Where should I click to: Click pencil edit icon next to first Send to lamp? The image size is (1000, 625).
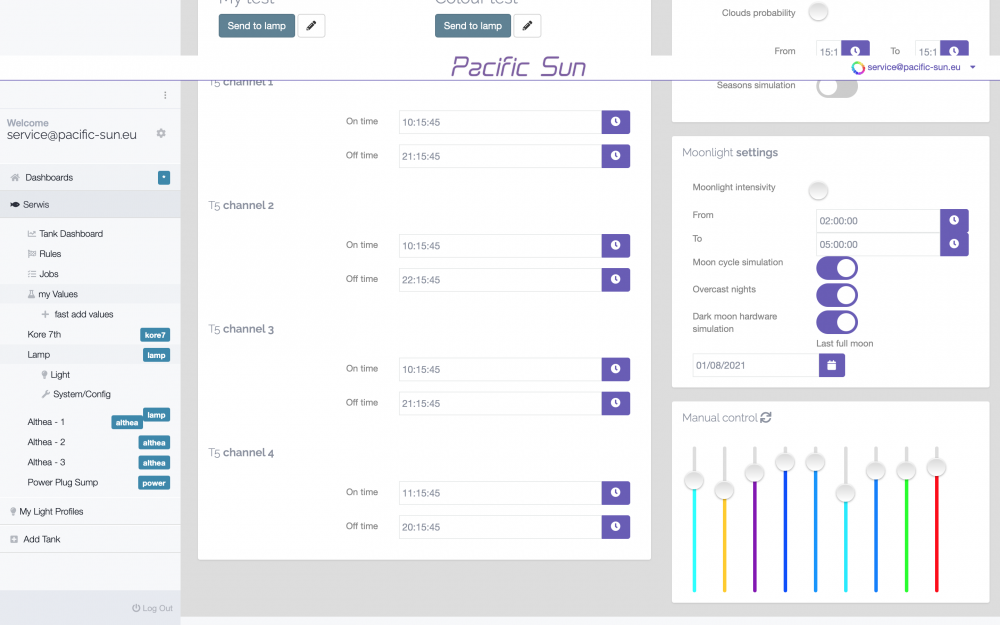pyautogui.click(x=311, y=26)
